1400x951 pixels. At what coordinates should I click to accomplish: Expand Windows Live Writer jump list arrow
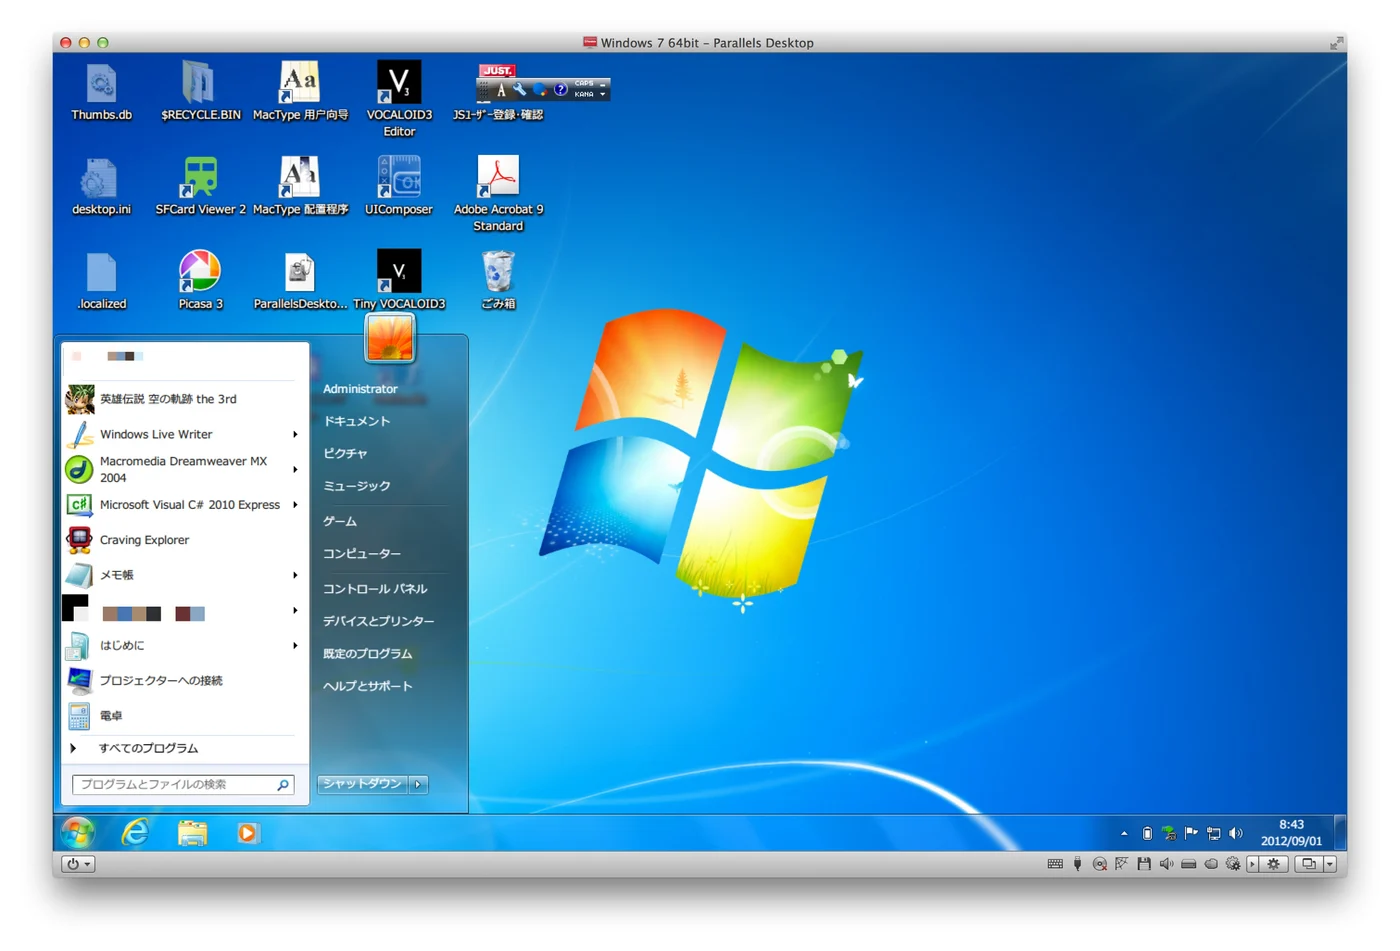click(x=295, y=434)
